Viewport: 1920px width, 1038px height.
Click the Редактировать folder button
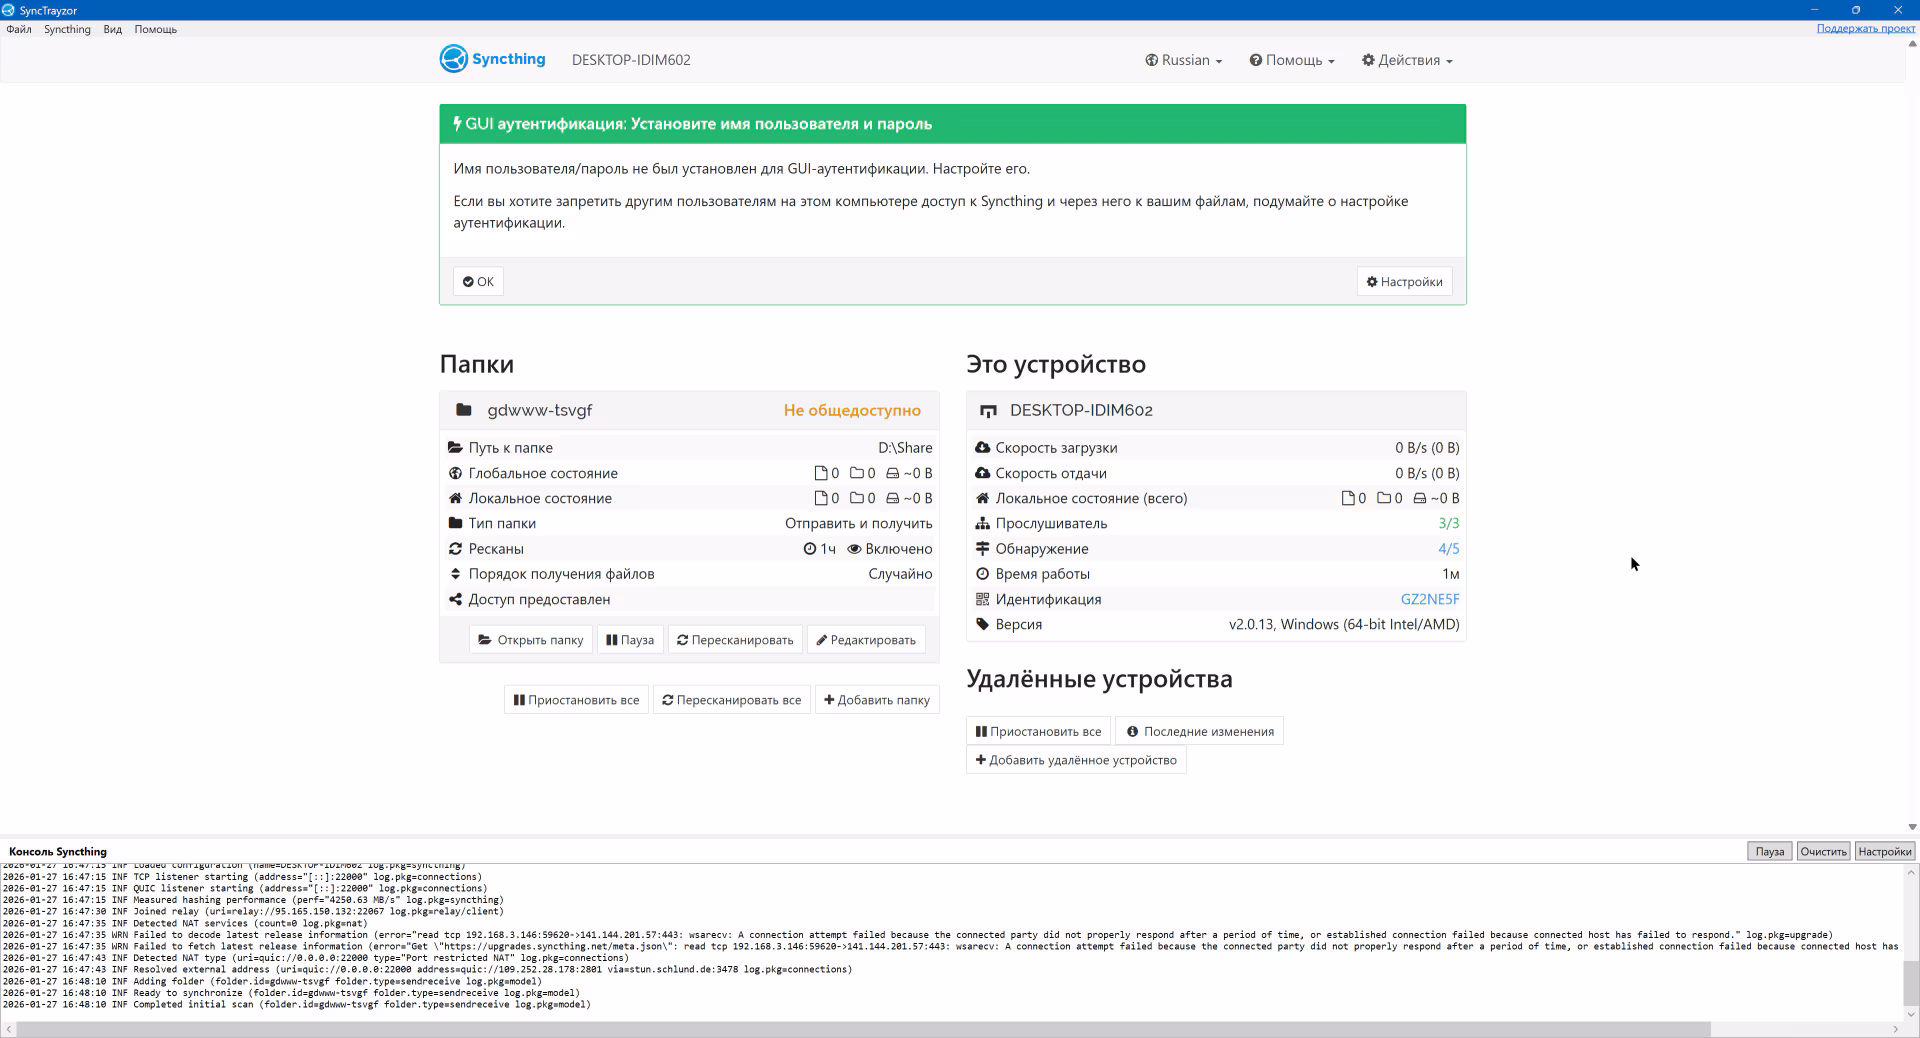866,640
